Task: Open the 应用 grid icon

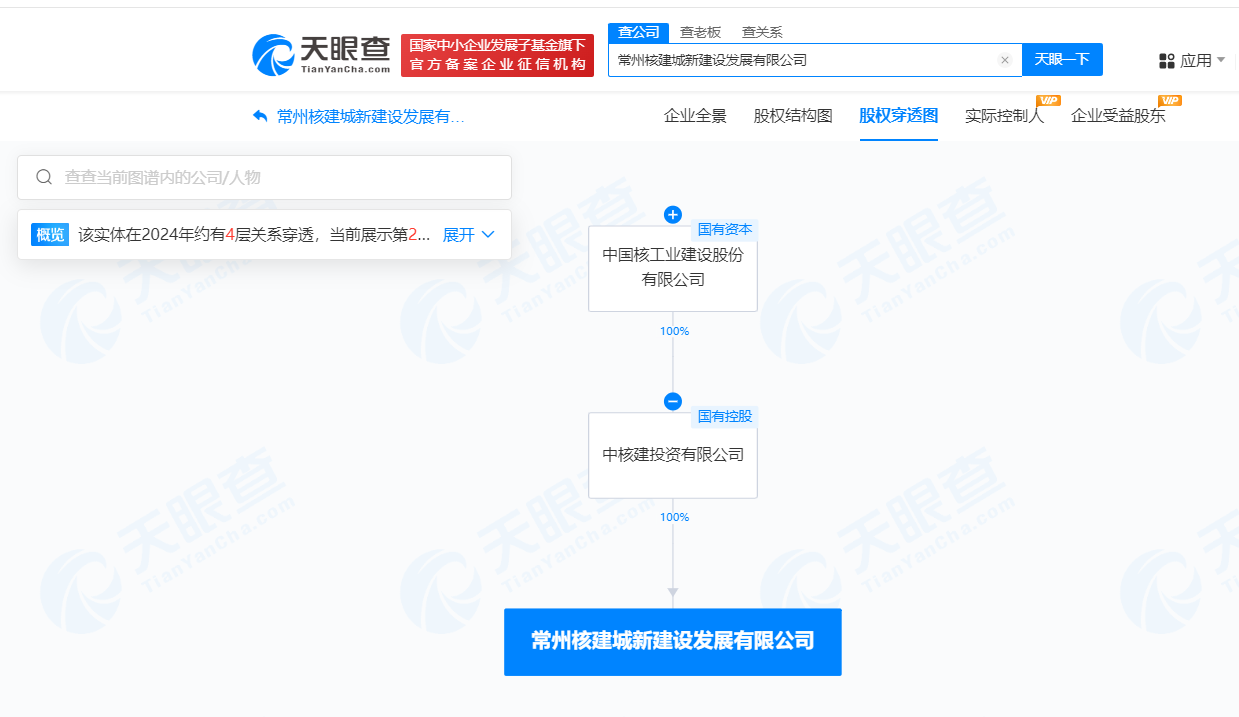Action: pyautogui.click(x=1167, y=61)
